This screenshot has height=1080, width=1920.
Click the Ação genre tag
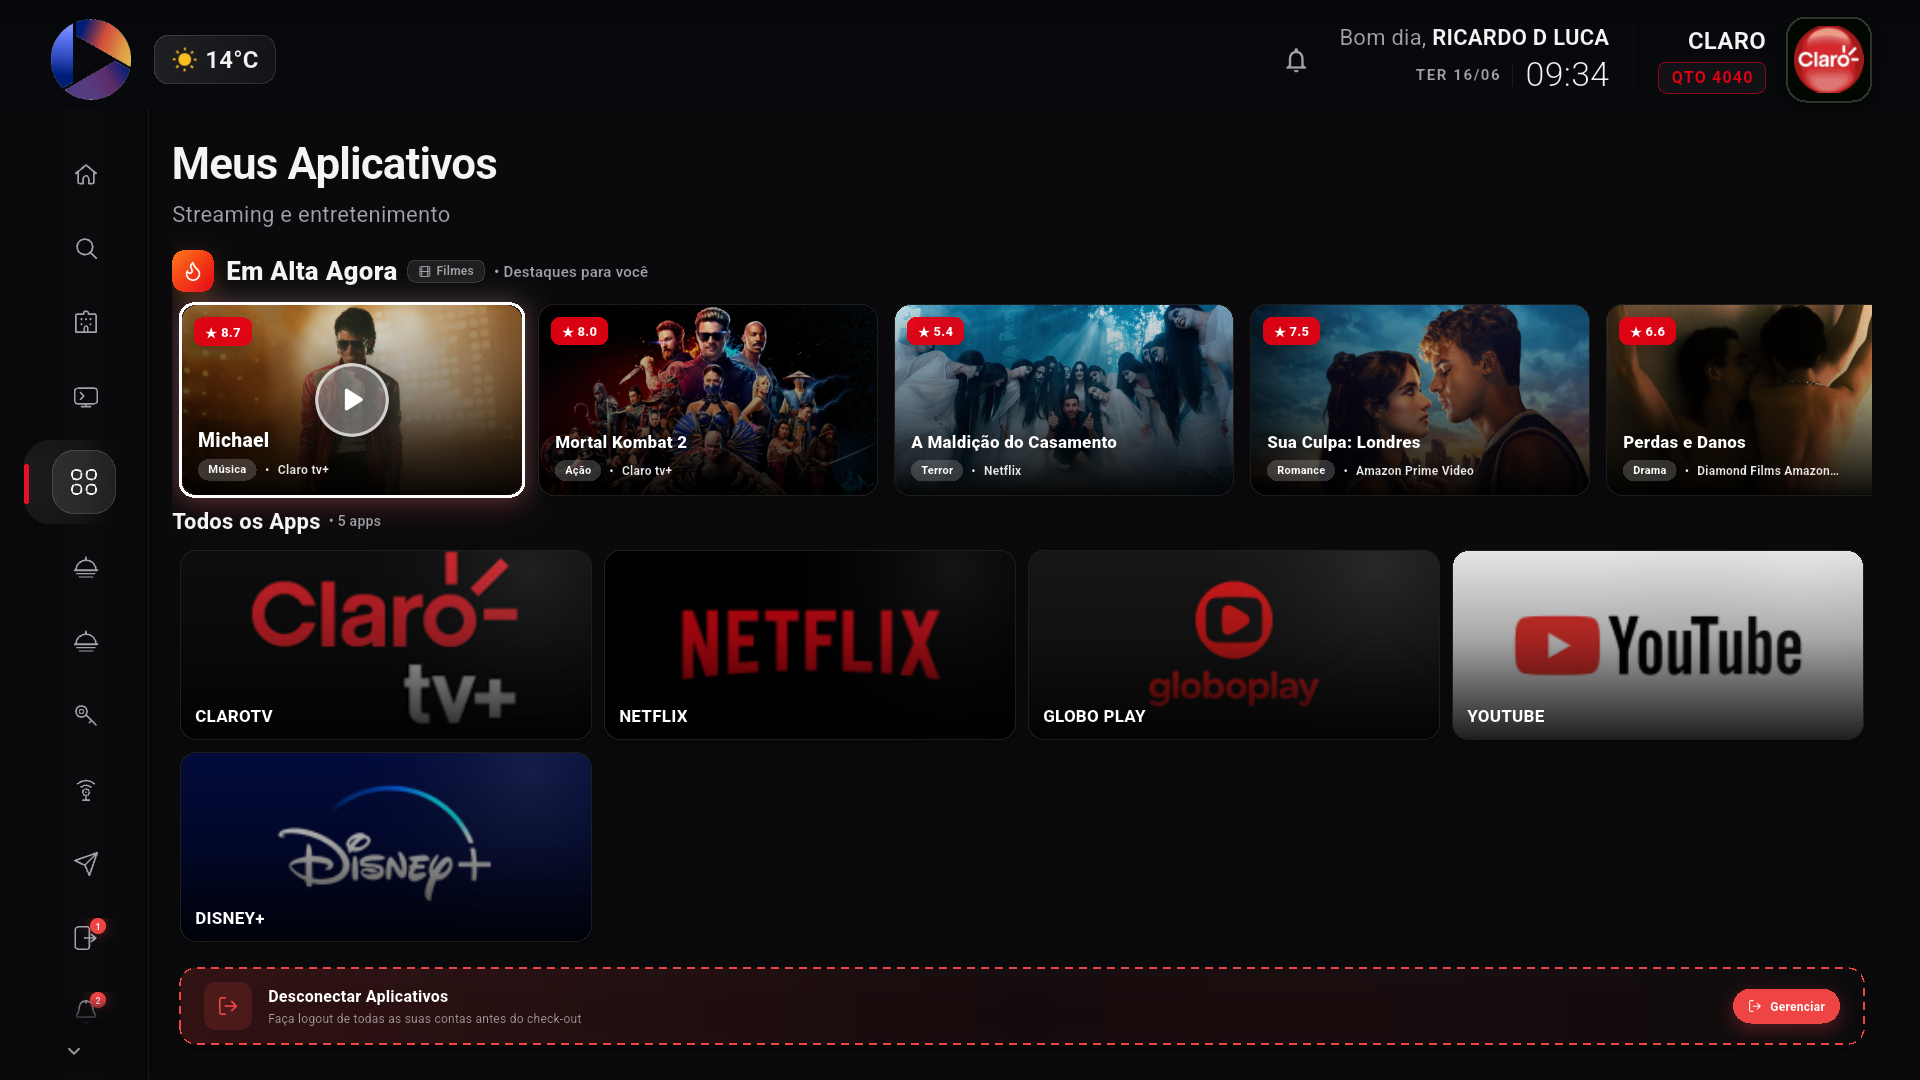coord(578,471)
